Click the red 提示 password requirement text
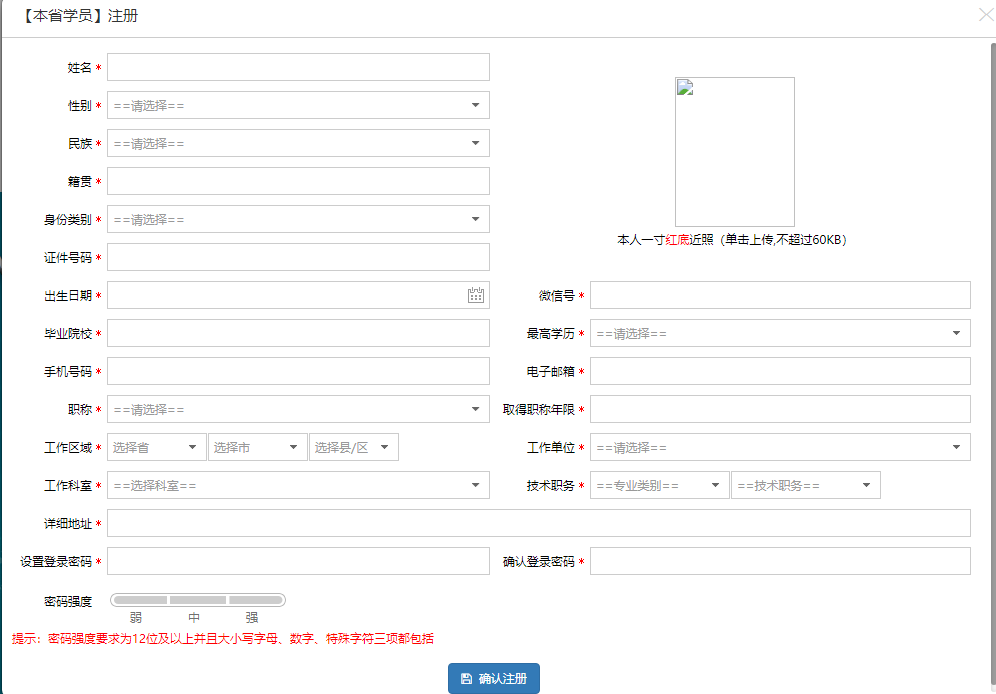Viewport: 996px width, 694px height. [222, 639]
